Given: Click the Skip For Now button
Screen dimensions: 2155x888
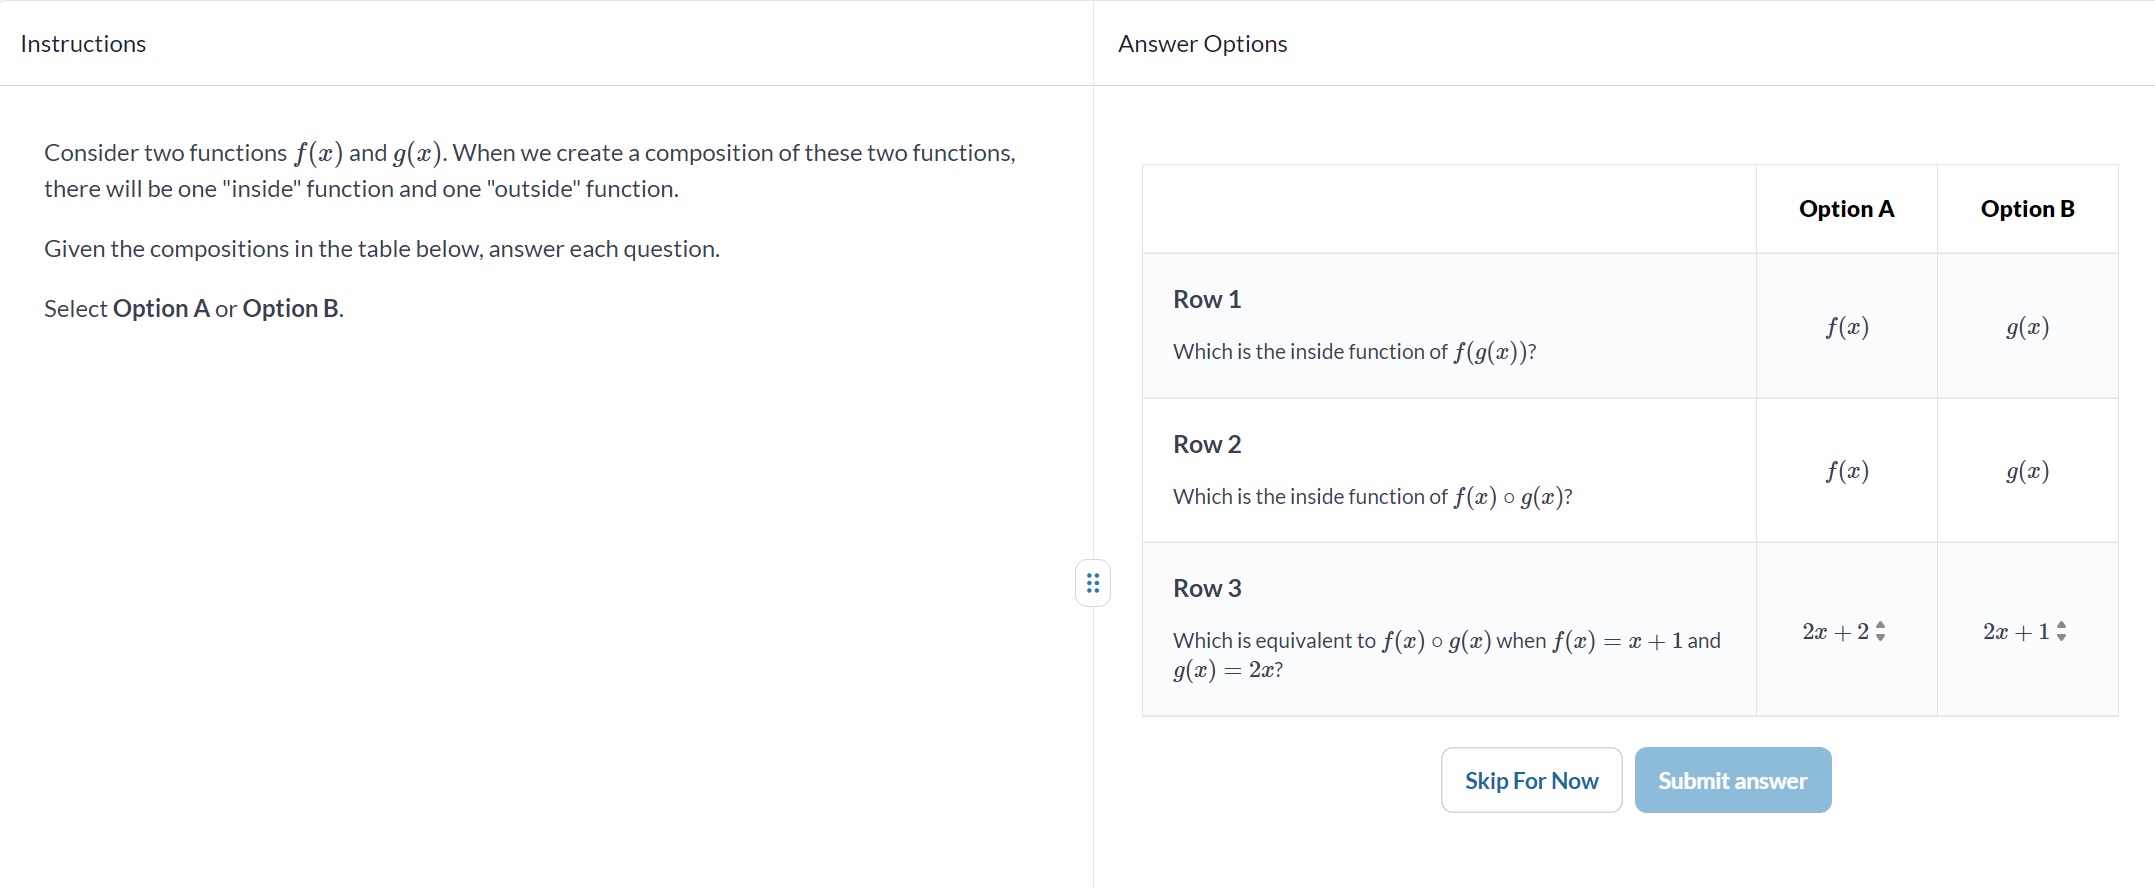Looking at the screenshot, I should tap(1531, 780).
